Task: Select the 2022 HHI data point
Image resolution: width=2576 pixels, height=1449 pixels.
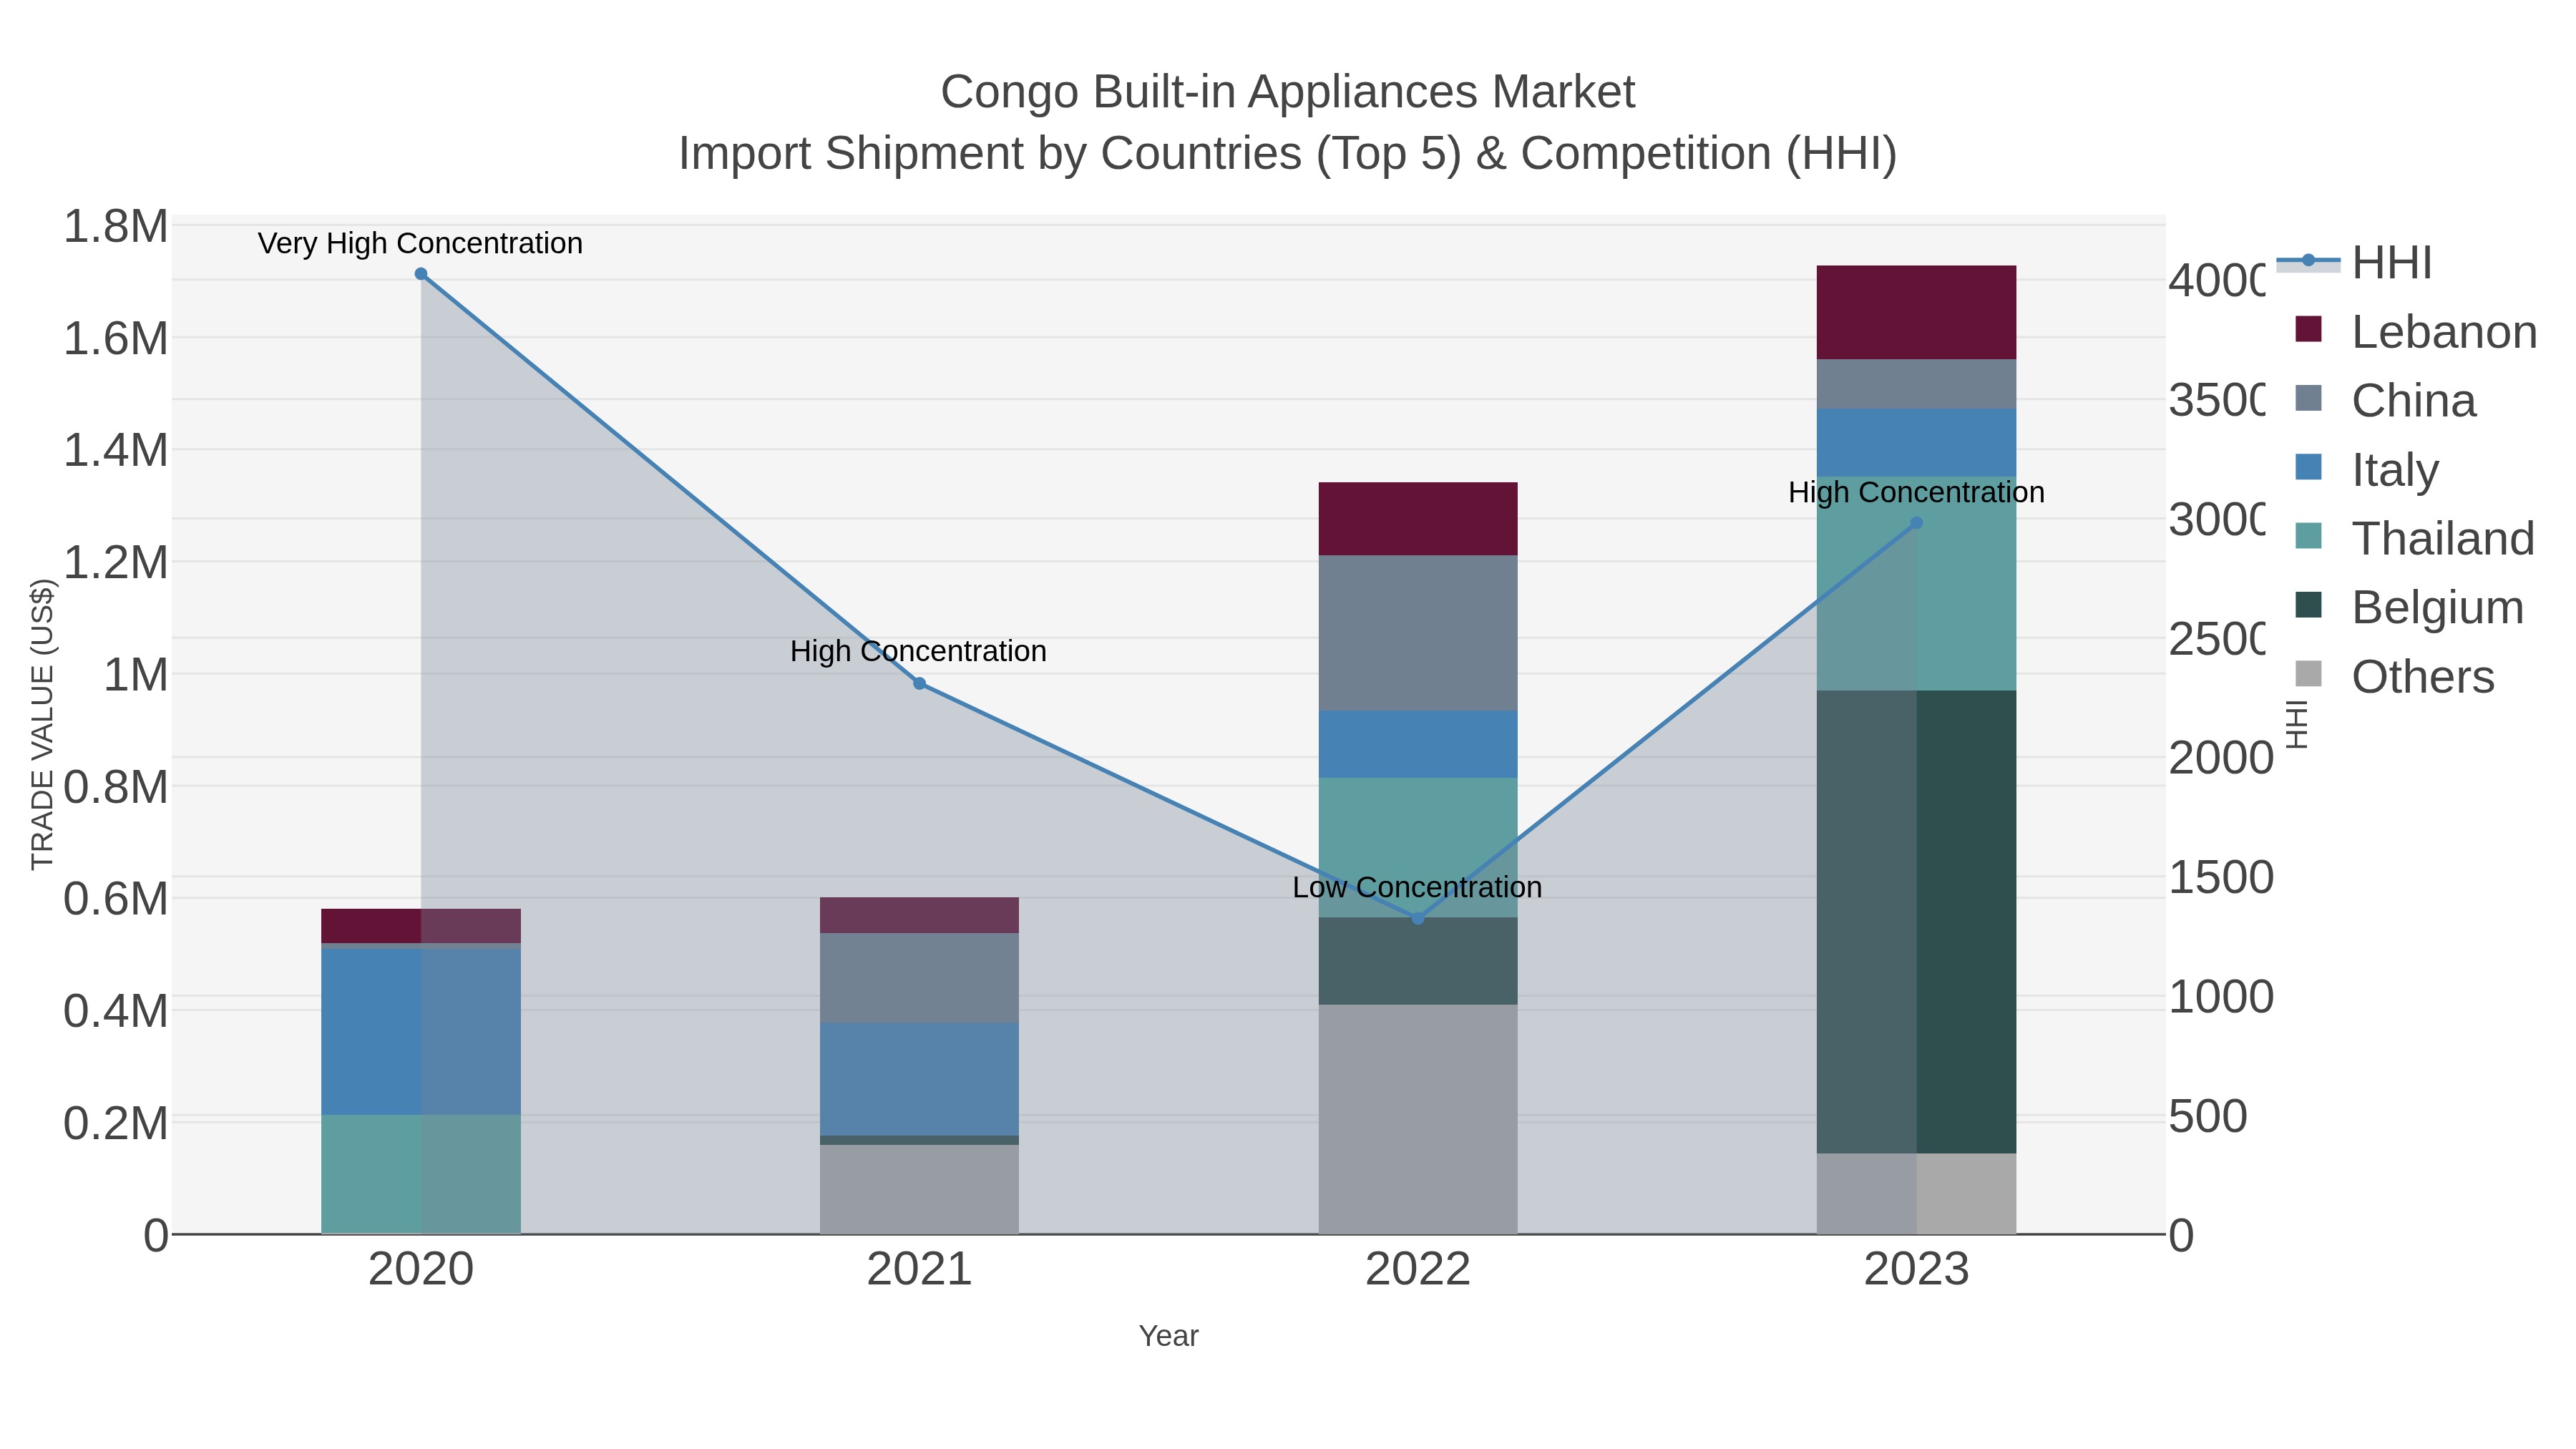Action: [x=1417, y=918]
